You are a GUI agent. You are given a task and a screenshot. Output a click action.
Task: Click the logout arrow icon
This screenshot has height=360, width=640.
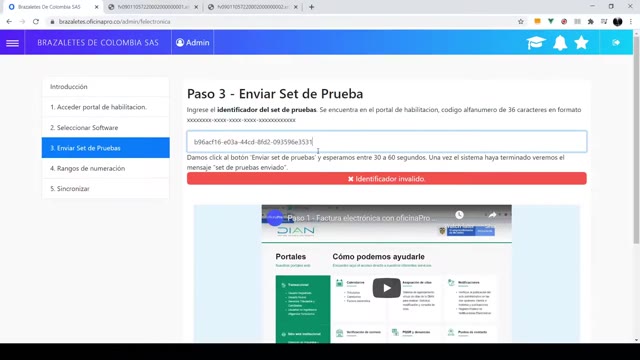[x=616, y=42]
